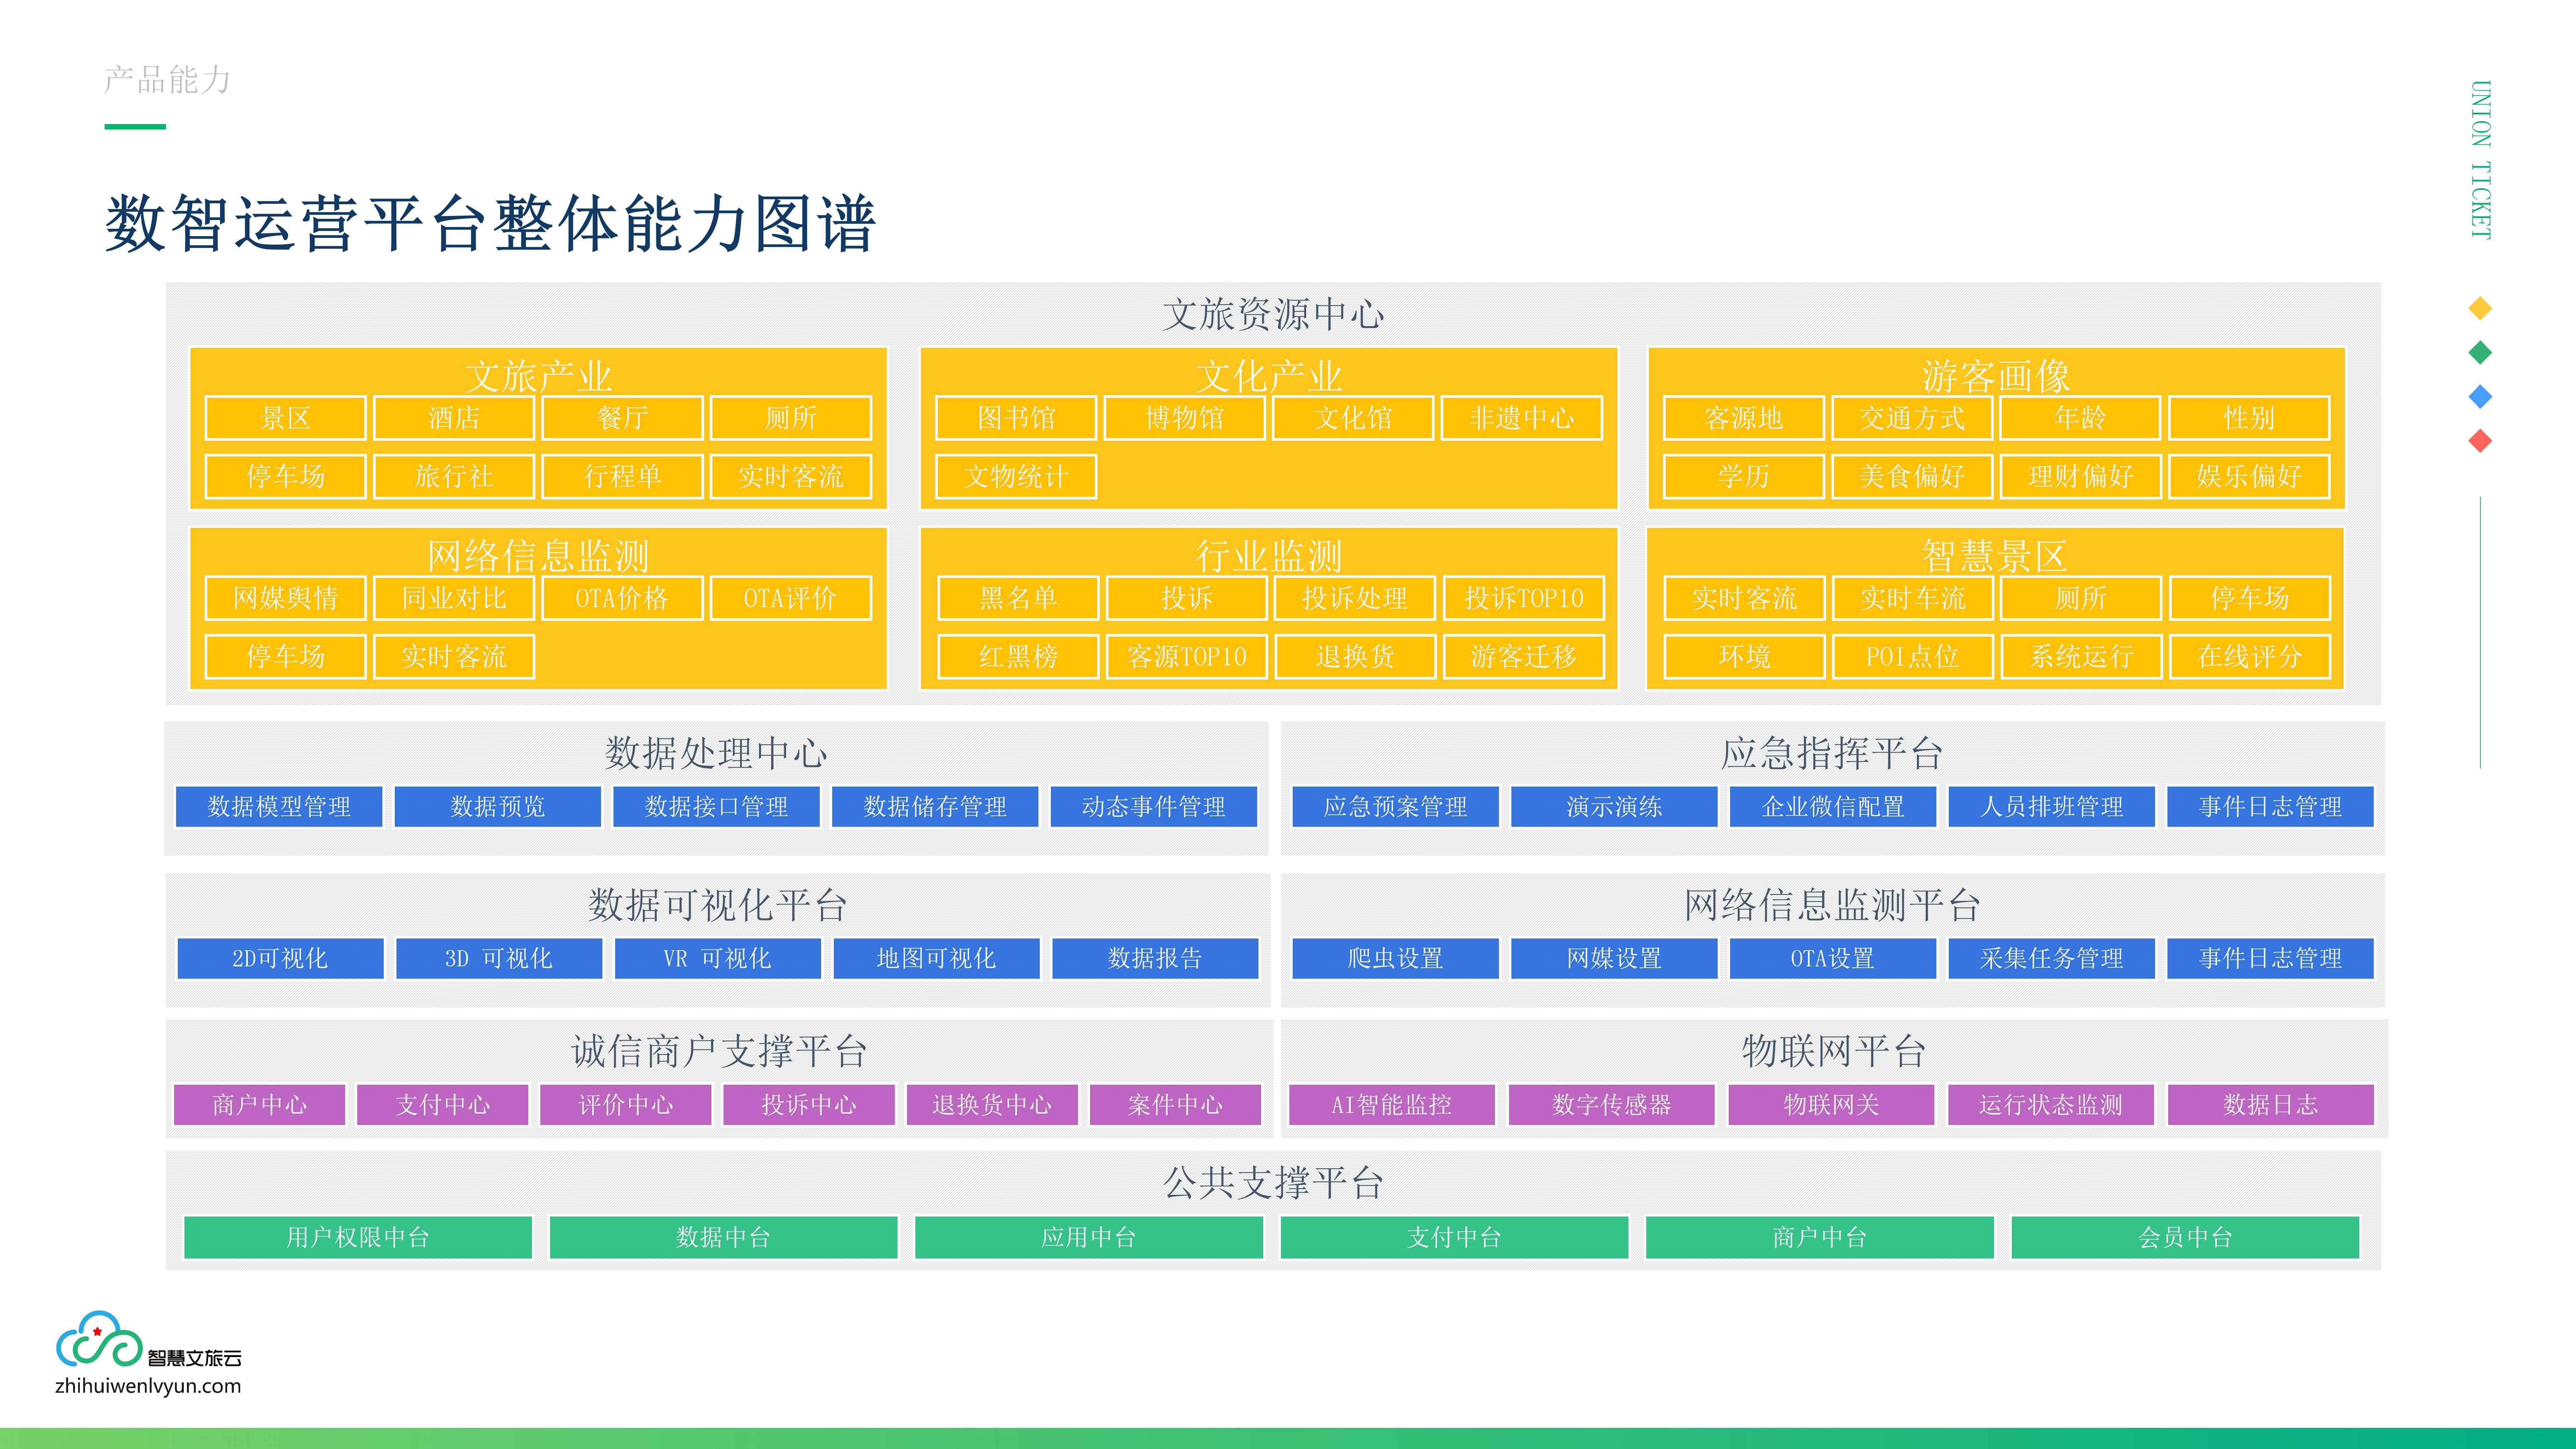Select the 企业微信配置 box
Screen dimensions: 2576x1449
[x=1833, y=807]
